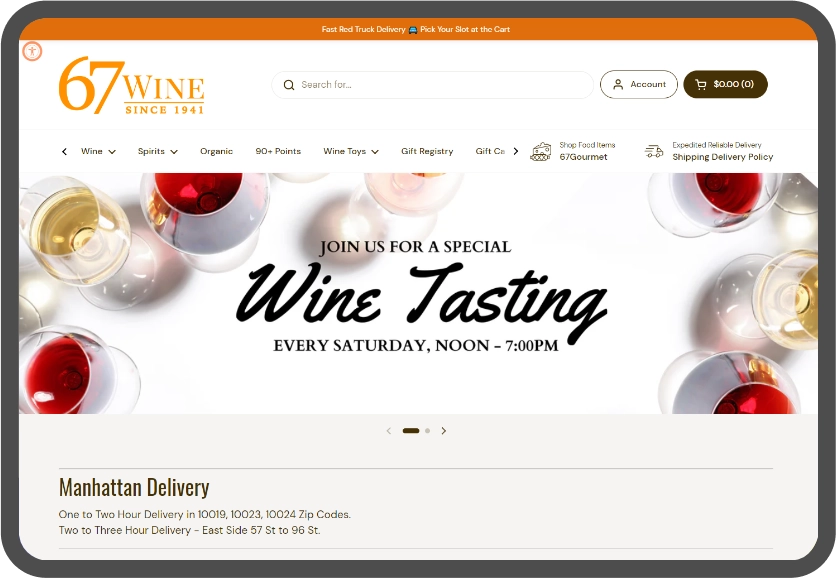
Task: Click the shipping delivery truck icon
Action: [654, 151]
